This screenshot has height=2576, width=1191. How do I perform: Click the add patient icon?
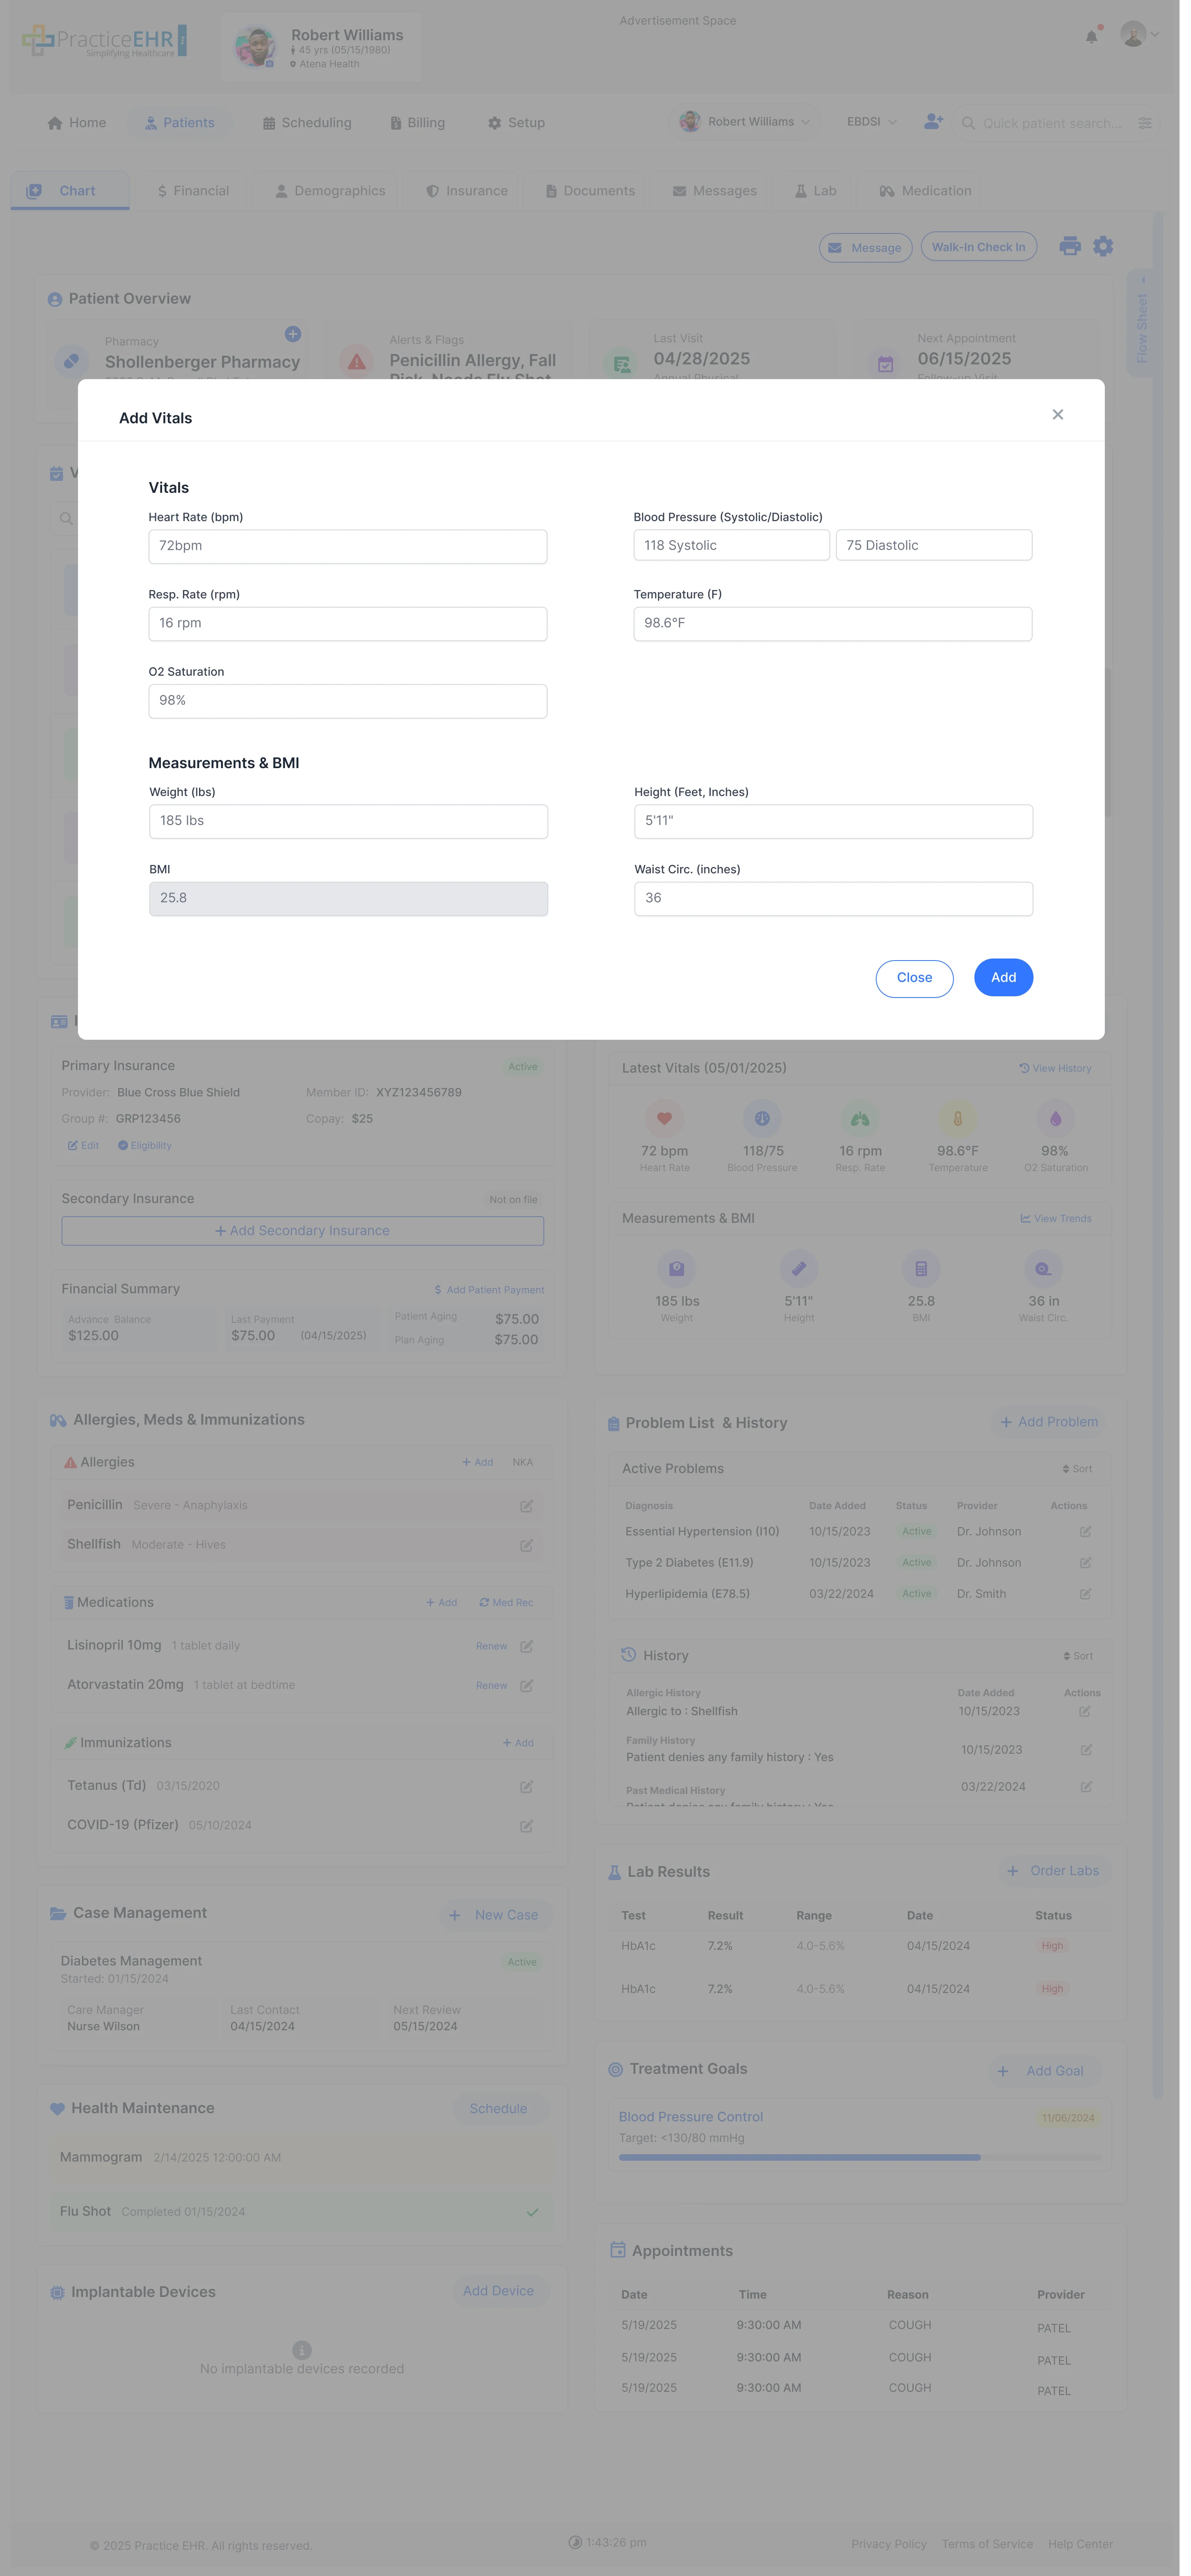932,122
